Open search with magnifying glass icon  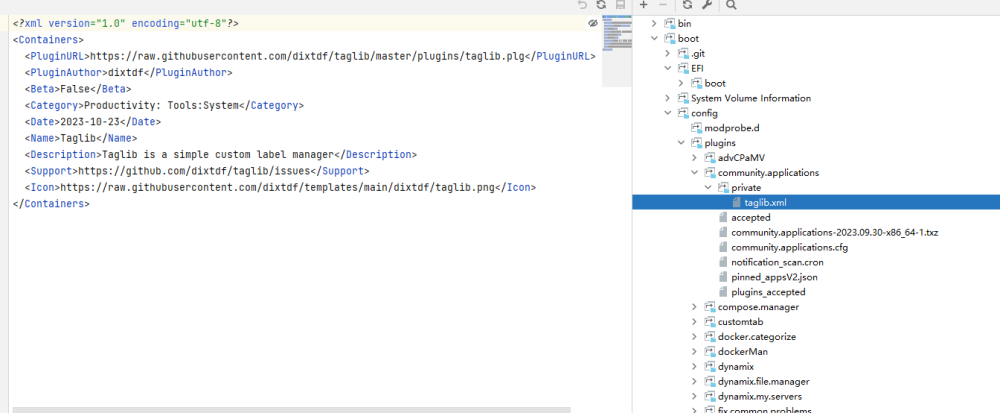click(x=732, y=5)
